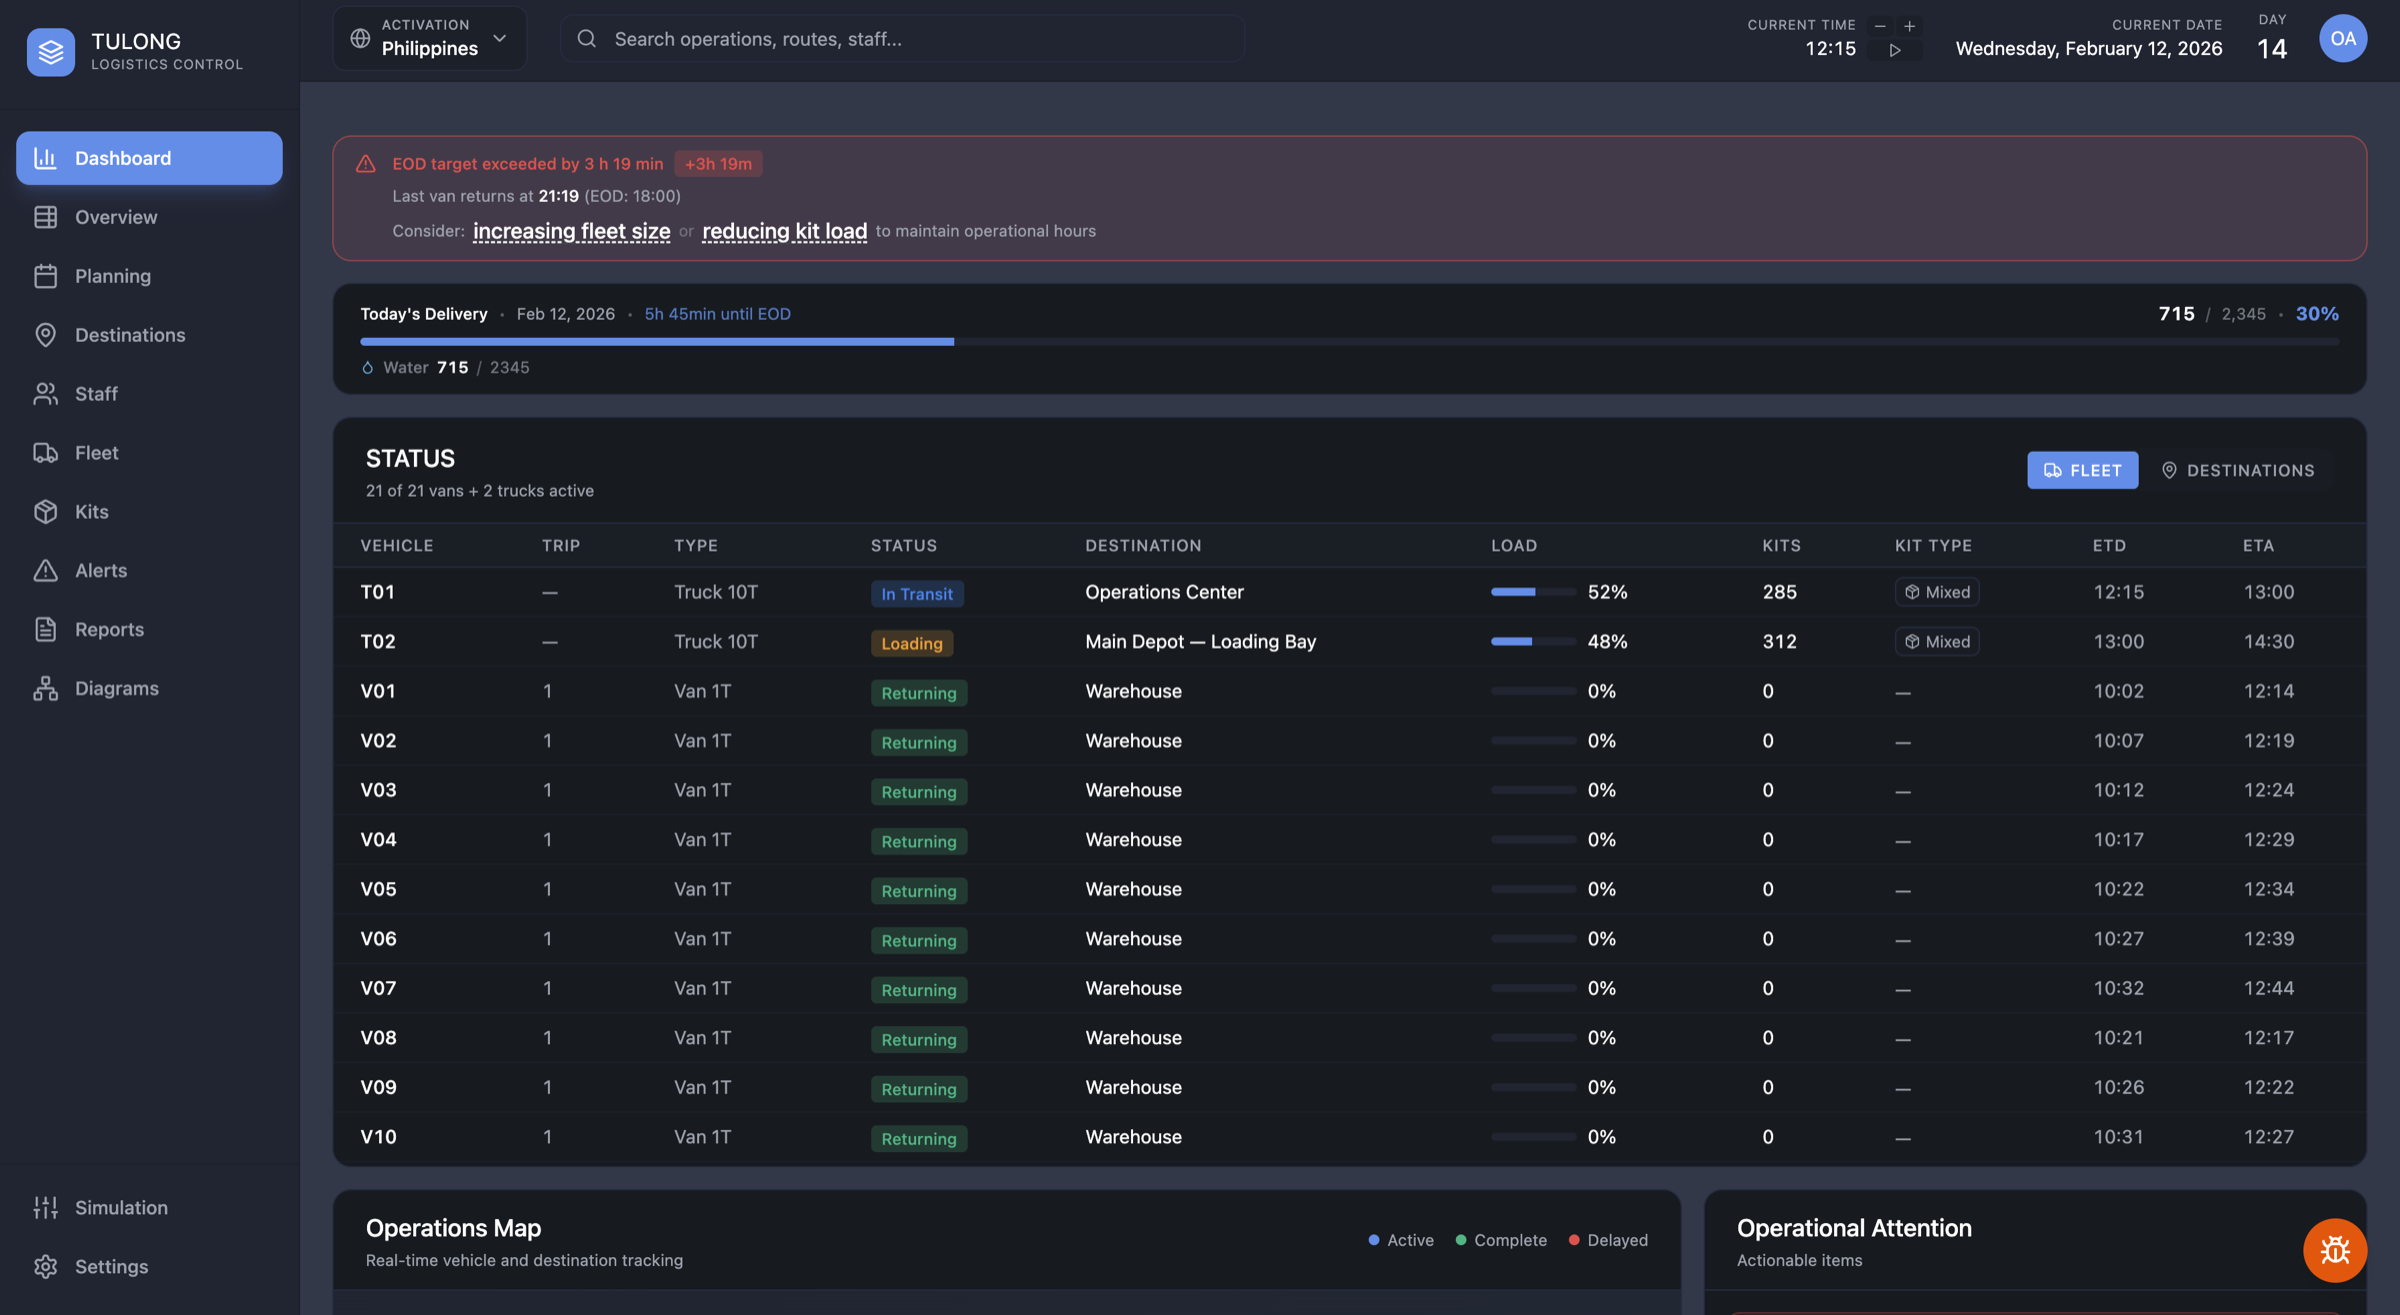Open the Simulation sliders icon
2400x1315 pixels.
(x=46, y=1207)
